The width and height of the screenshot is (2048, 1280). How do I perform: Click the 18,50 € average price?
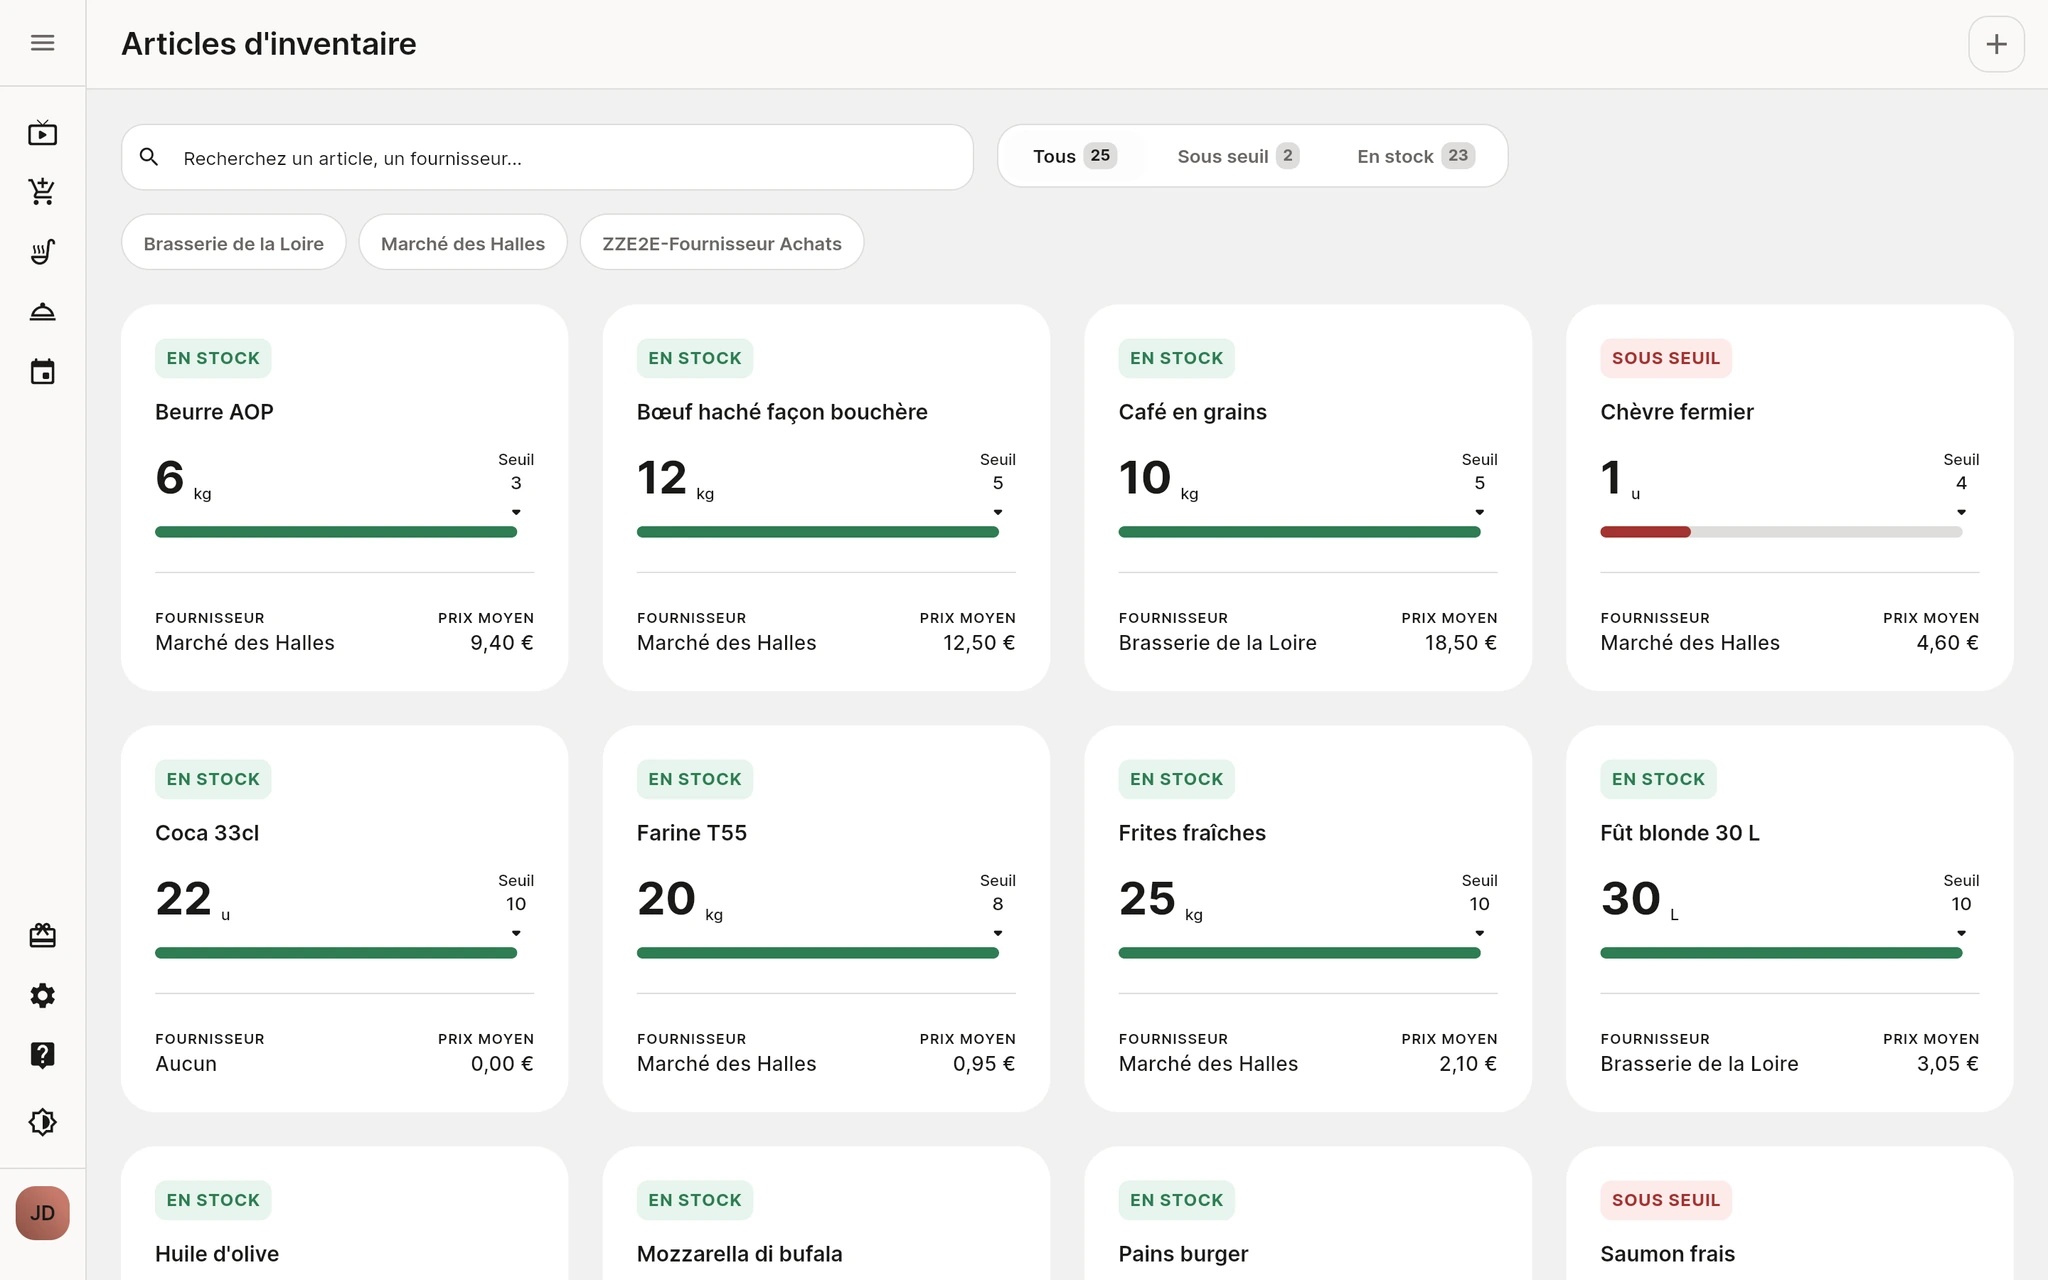1460,643
